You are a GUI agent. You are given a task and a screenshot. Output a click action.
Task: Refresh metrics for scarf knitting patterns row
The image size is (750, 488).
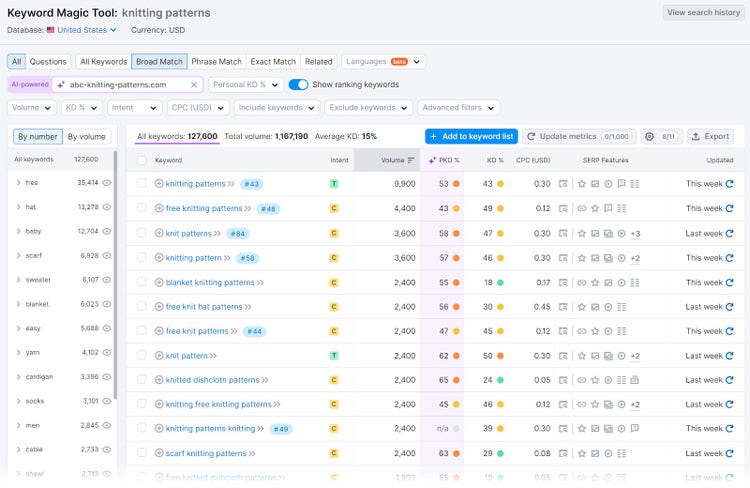tap(729, 453)
